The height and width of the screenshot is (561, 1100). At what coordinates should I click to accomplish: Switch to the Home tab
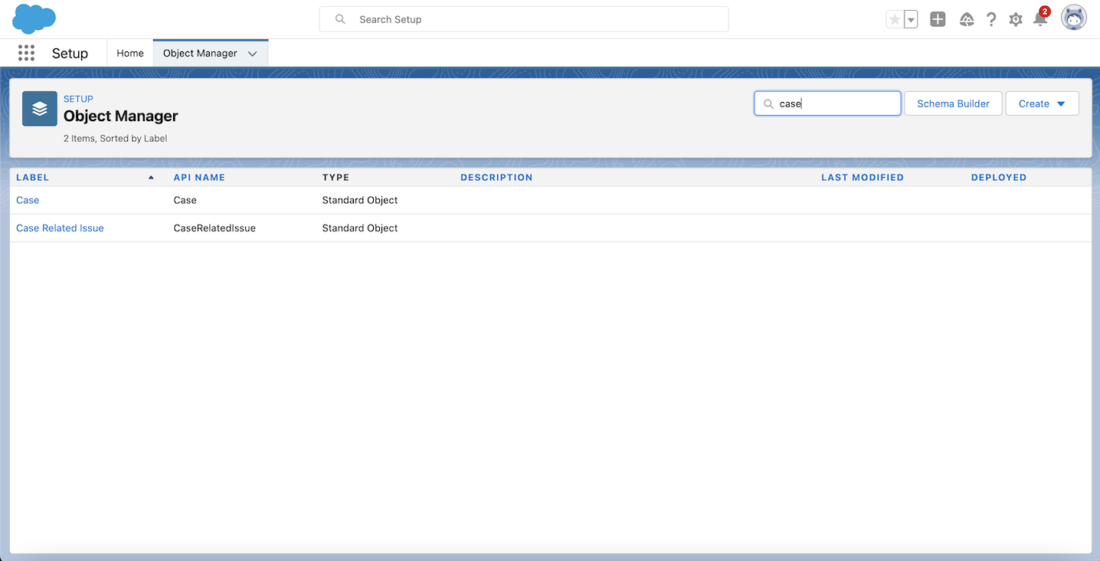point(130,53)
